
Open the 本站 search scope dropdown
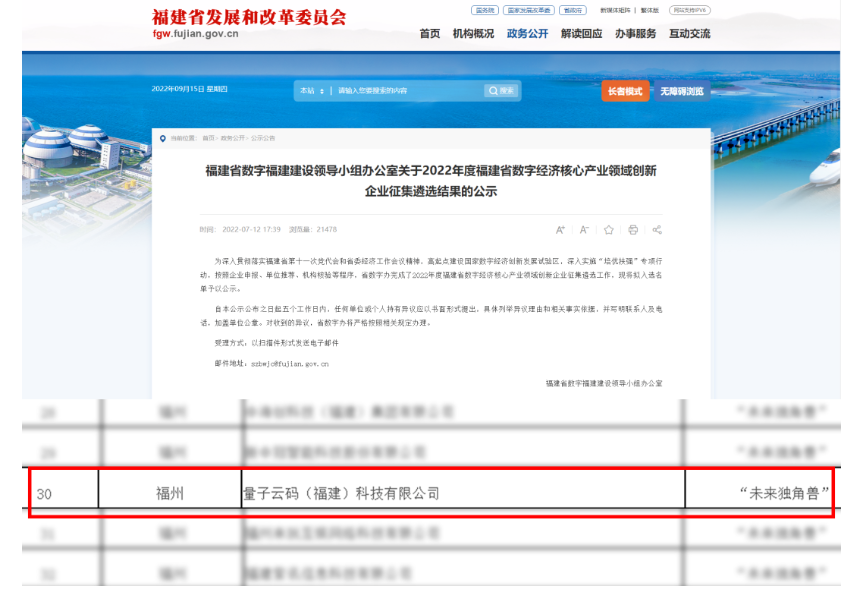click(x=312, y=91)
